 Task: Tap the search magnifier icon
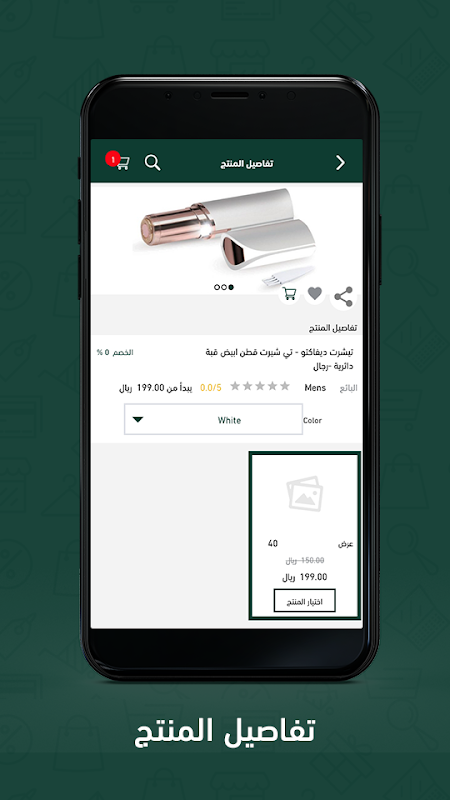pos(153,163)
